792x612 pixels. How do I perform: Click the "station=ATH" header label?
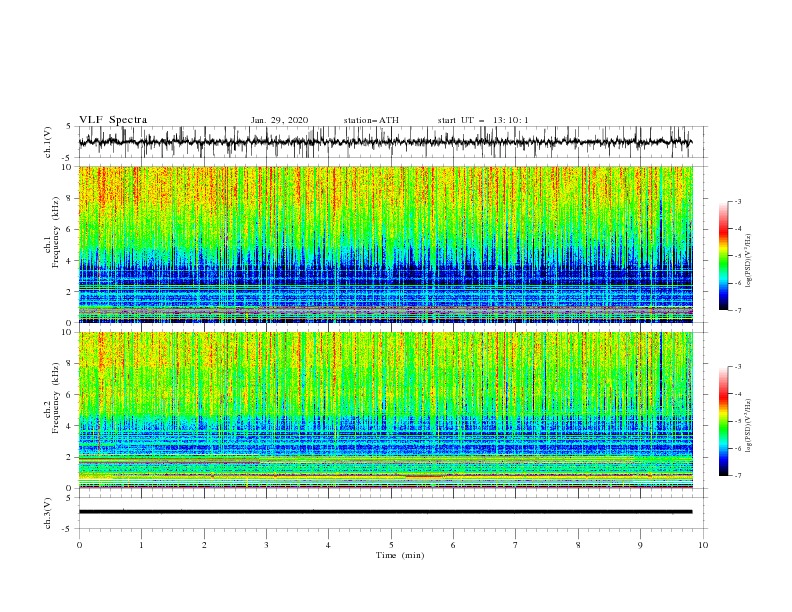click(371, 120)
